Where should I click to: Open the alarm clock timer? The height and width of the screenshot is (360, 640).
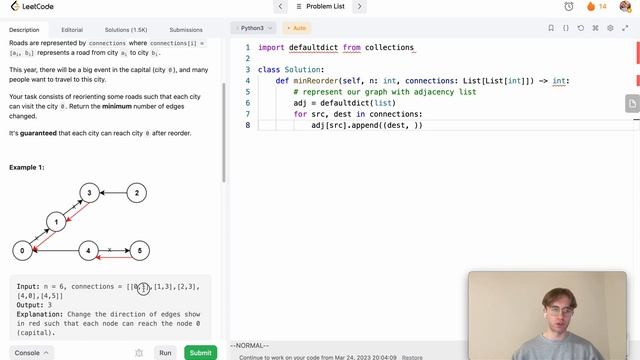569,7
